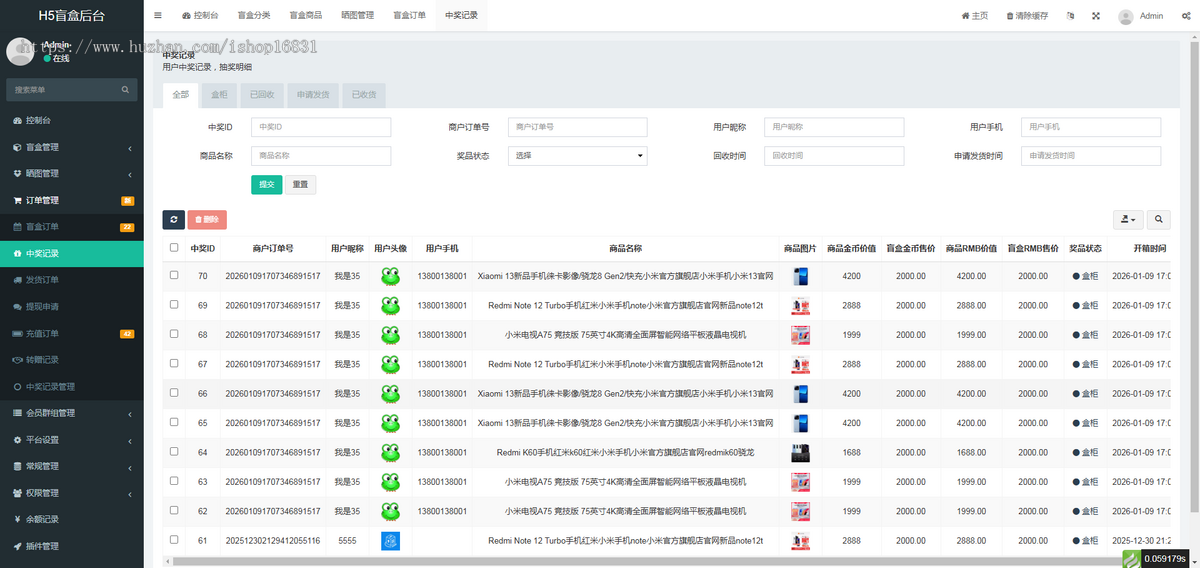Click the fullscreen icon in the top bar

1095,16
